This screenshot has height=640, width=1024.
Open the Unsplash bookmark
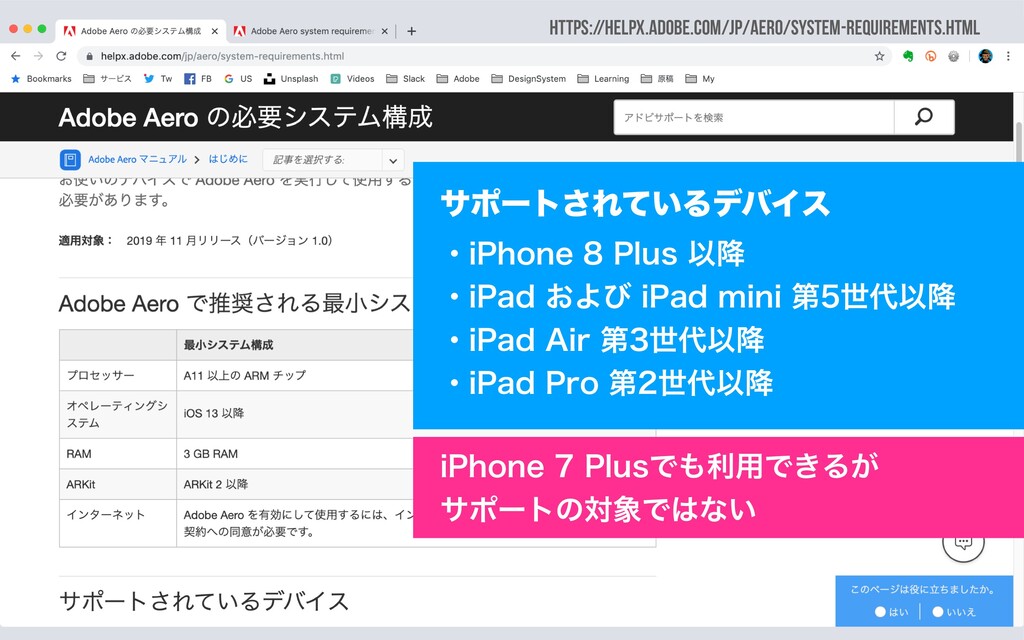point(291,79)
